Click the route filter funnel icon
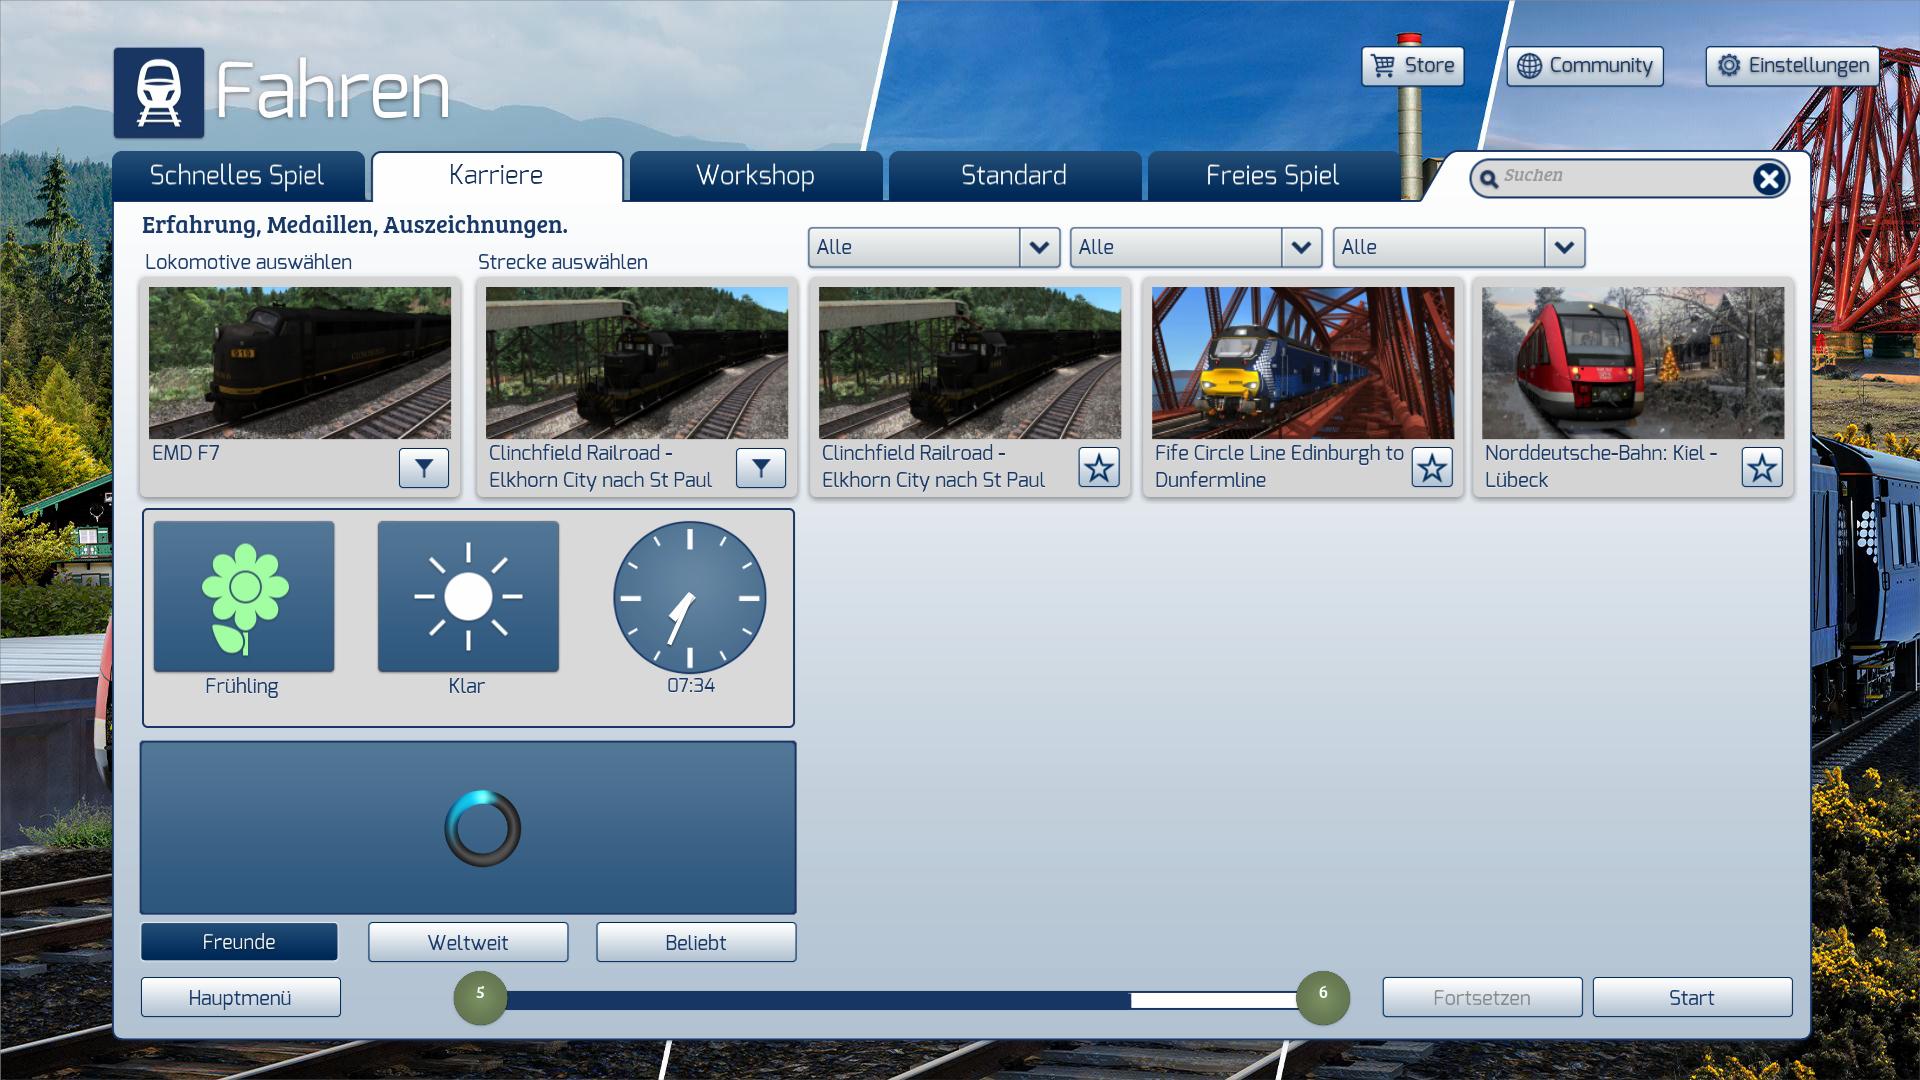The height and width of the screenshot is (1080, 1920). tap(760, 467)
